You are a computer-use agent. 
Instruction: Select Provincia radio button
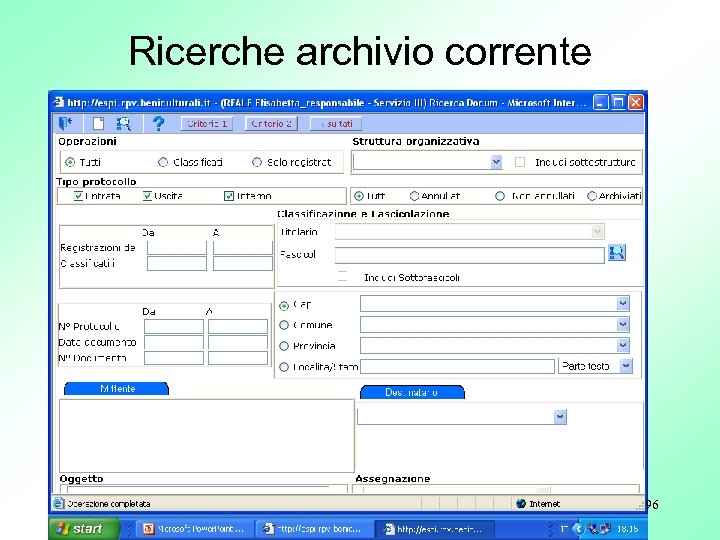[x=284, y=346]
